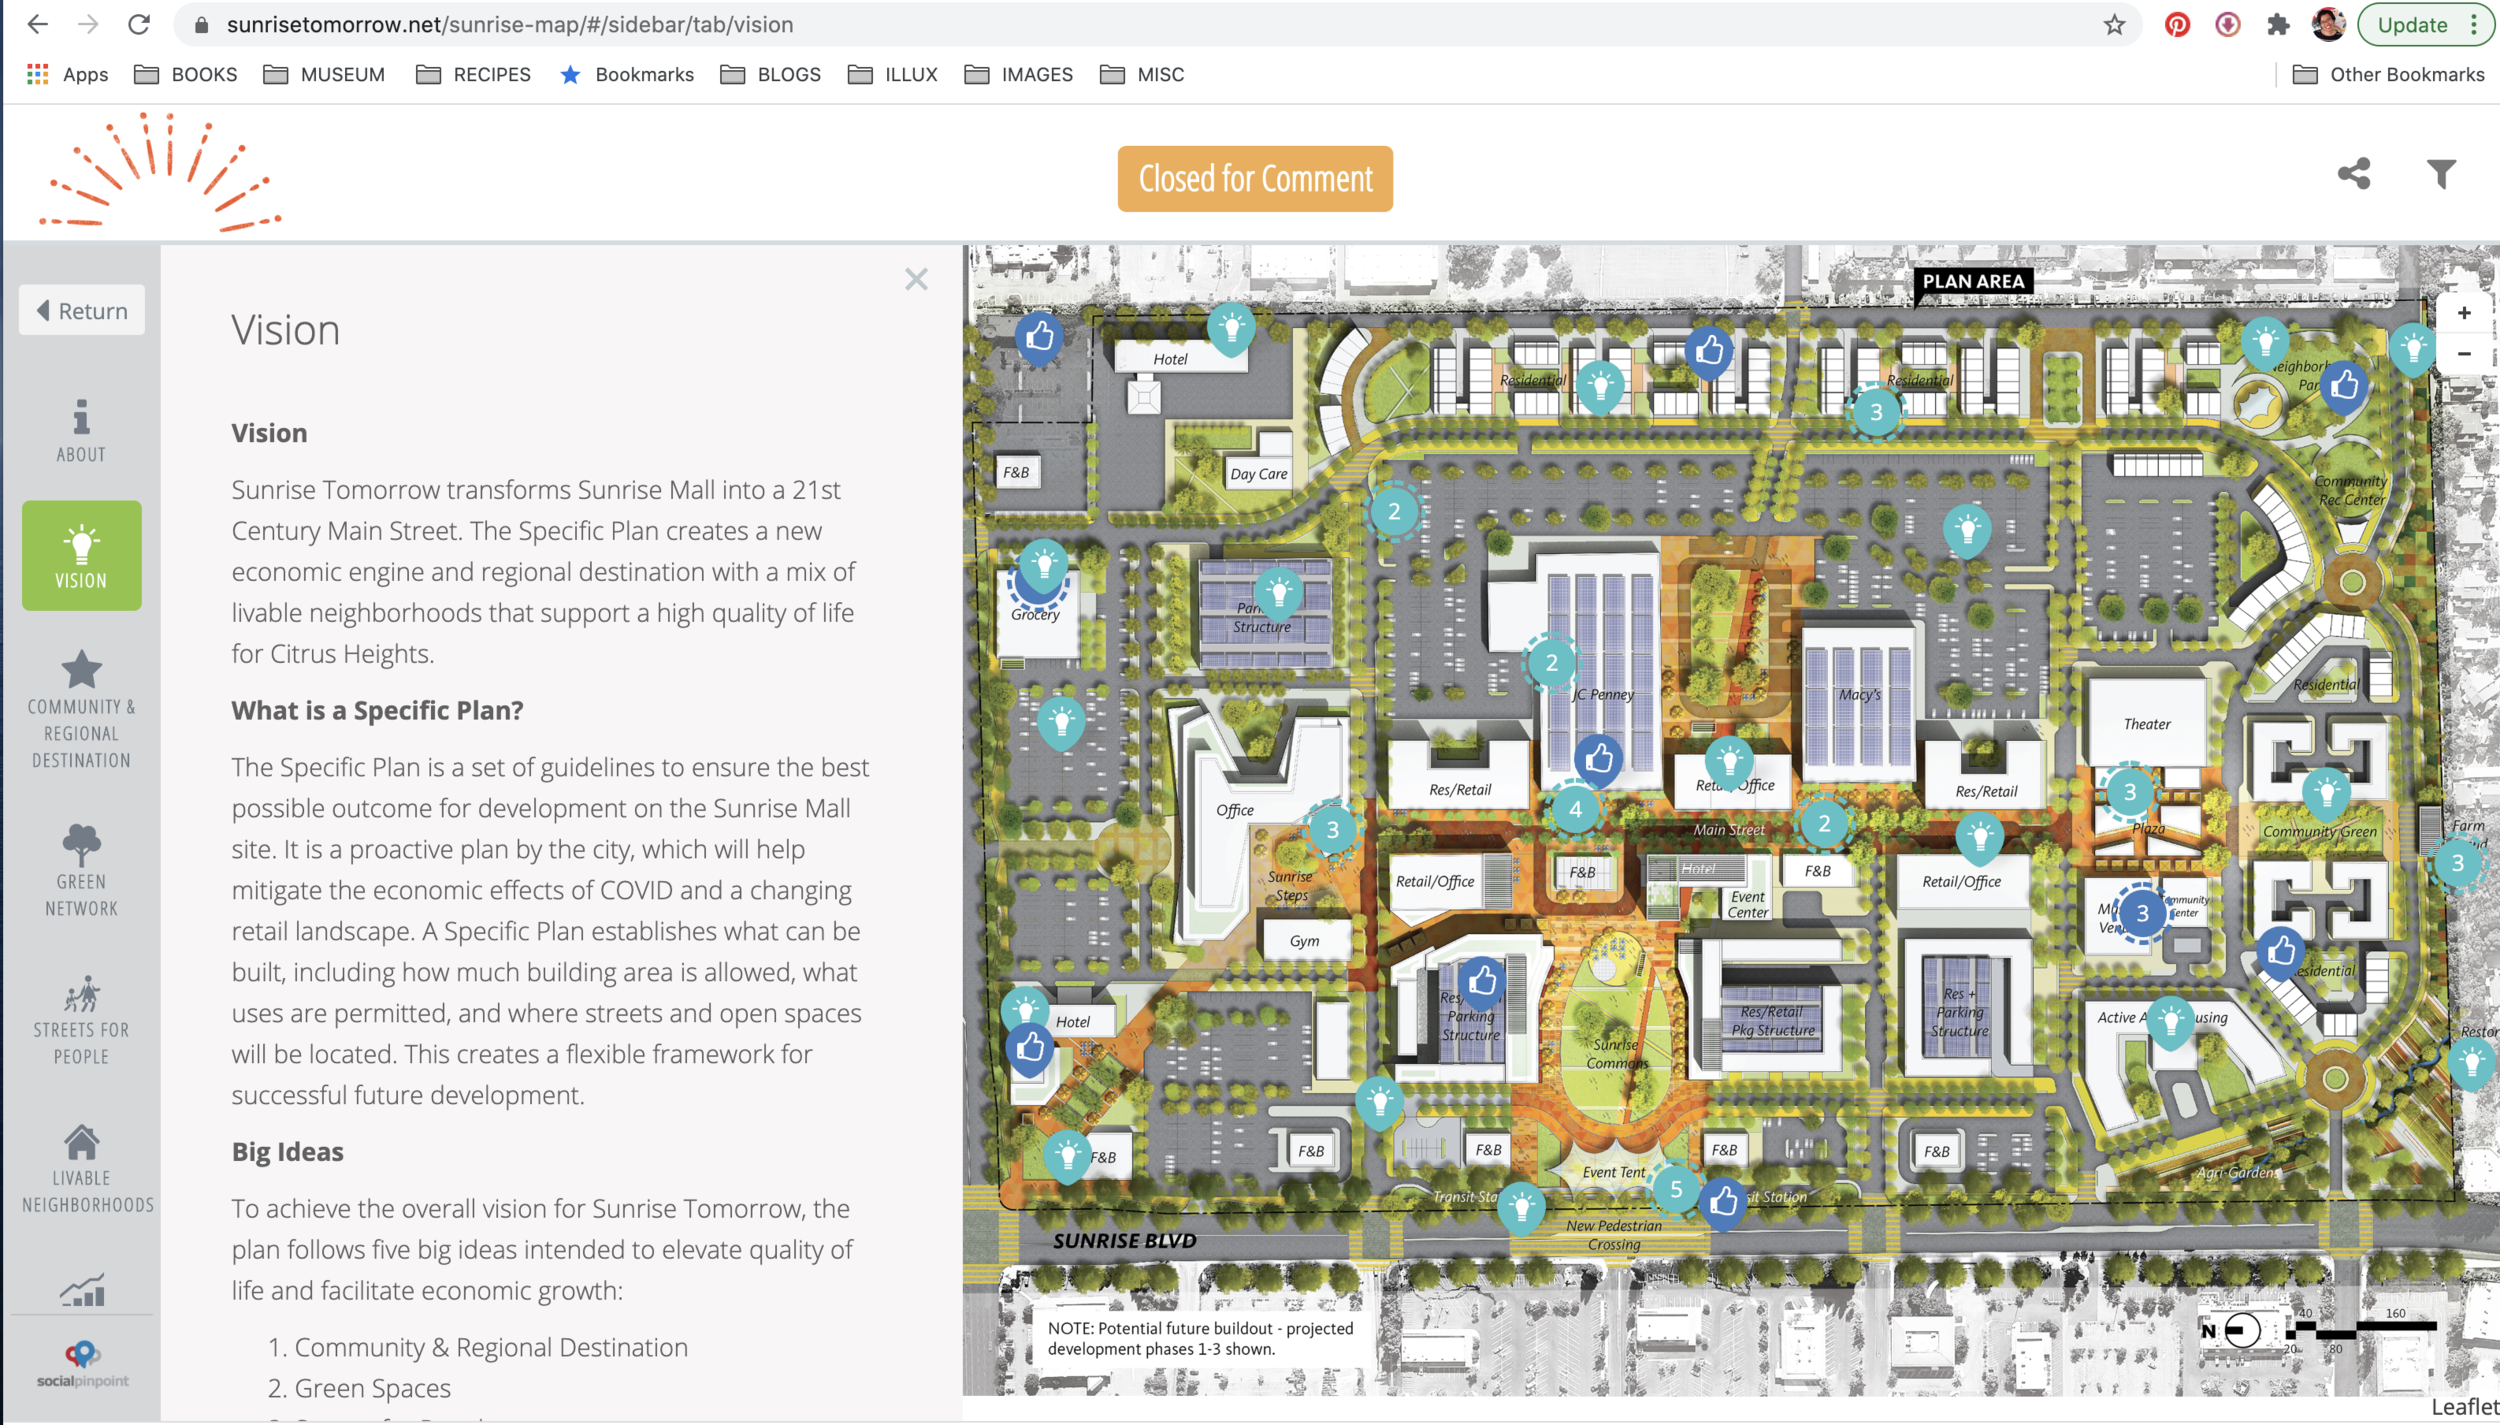Open the About info tab
Image resolution: width=2500 pixels, height=1425 pixels.
click(81, 431)
